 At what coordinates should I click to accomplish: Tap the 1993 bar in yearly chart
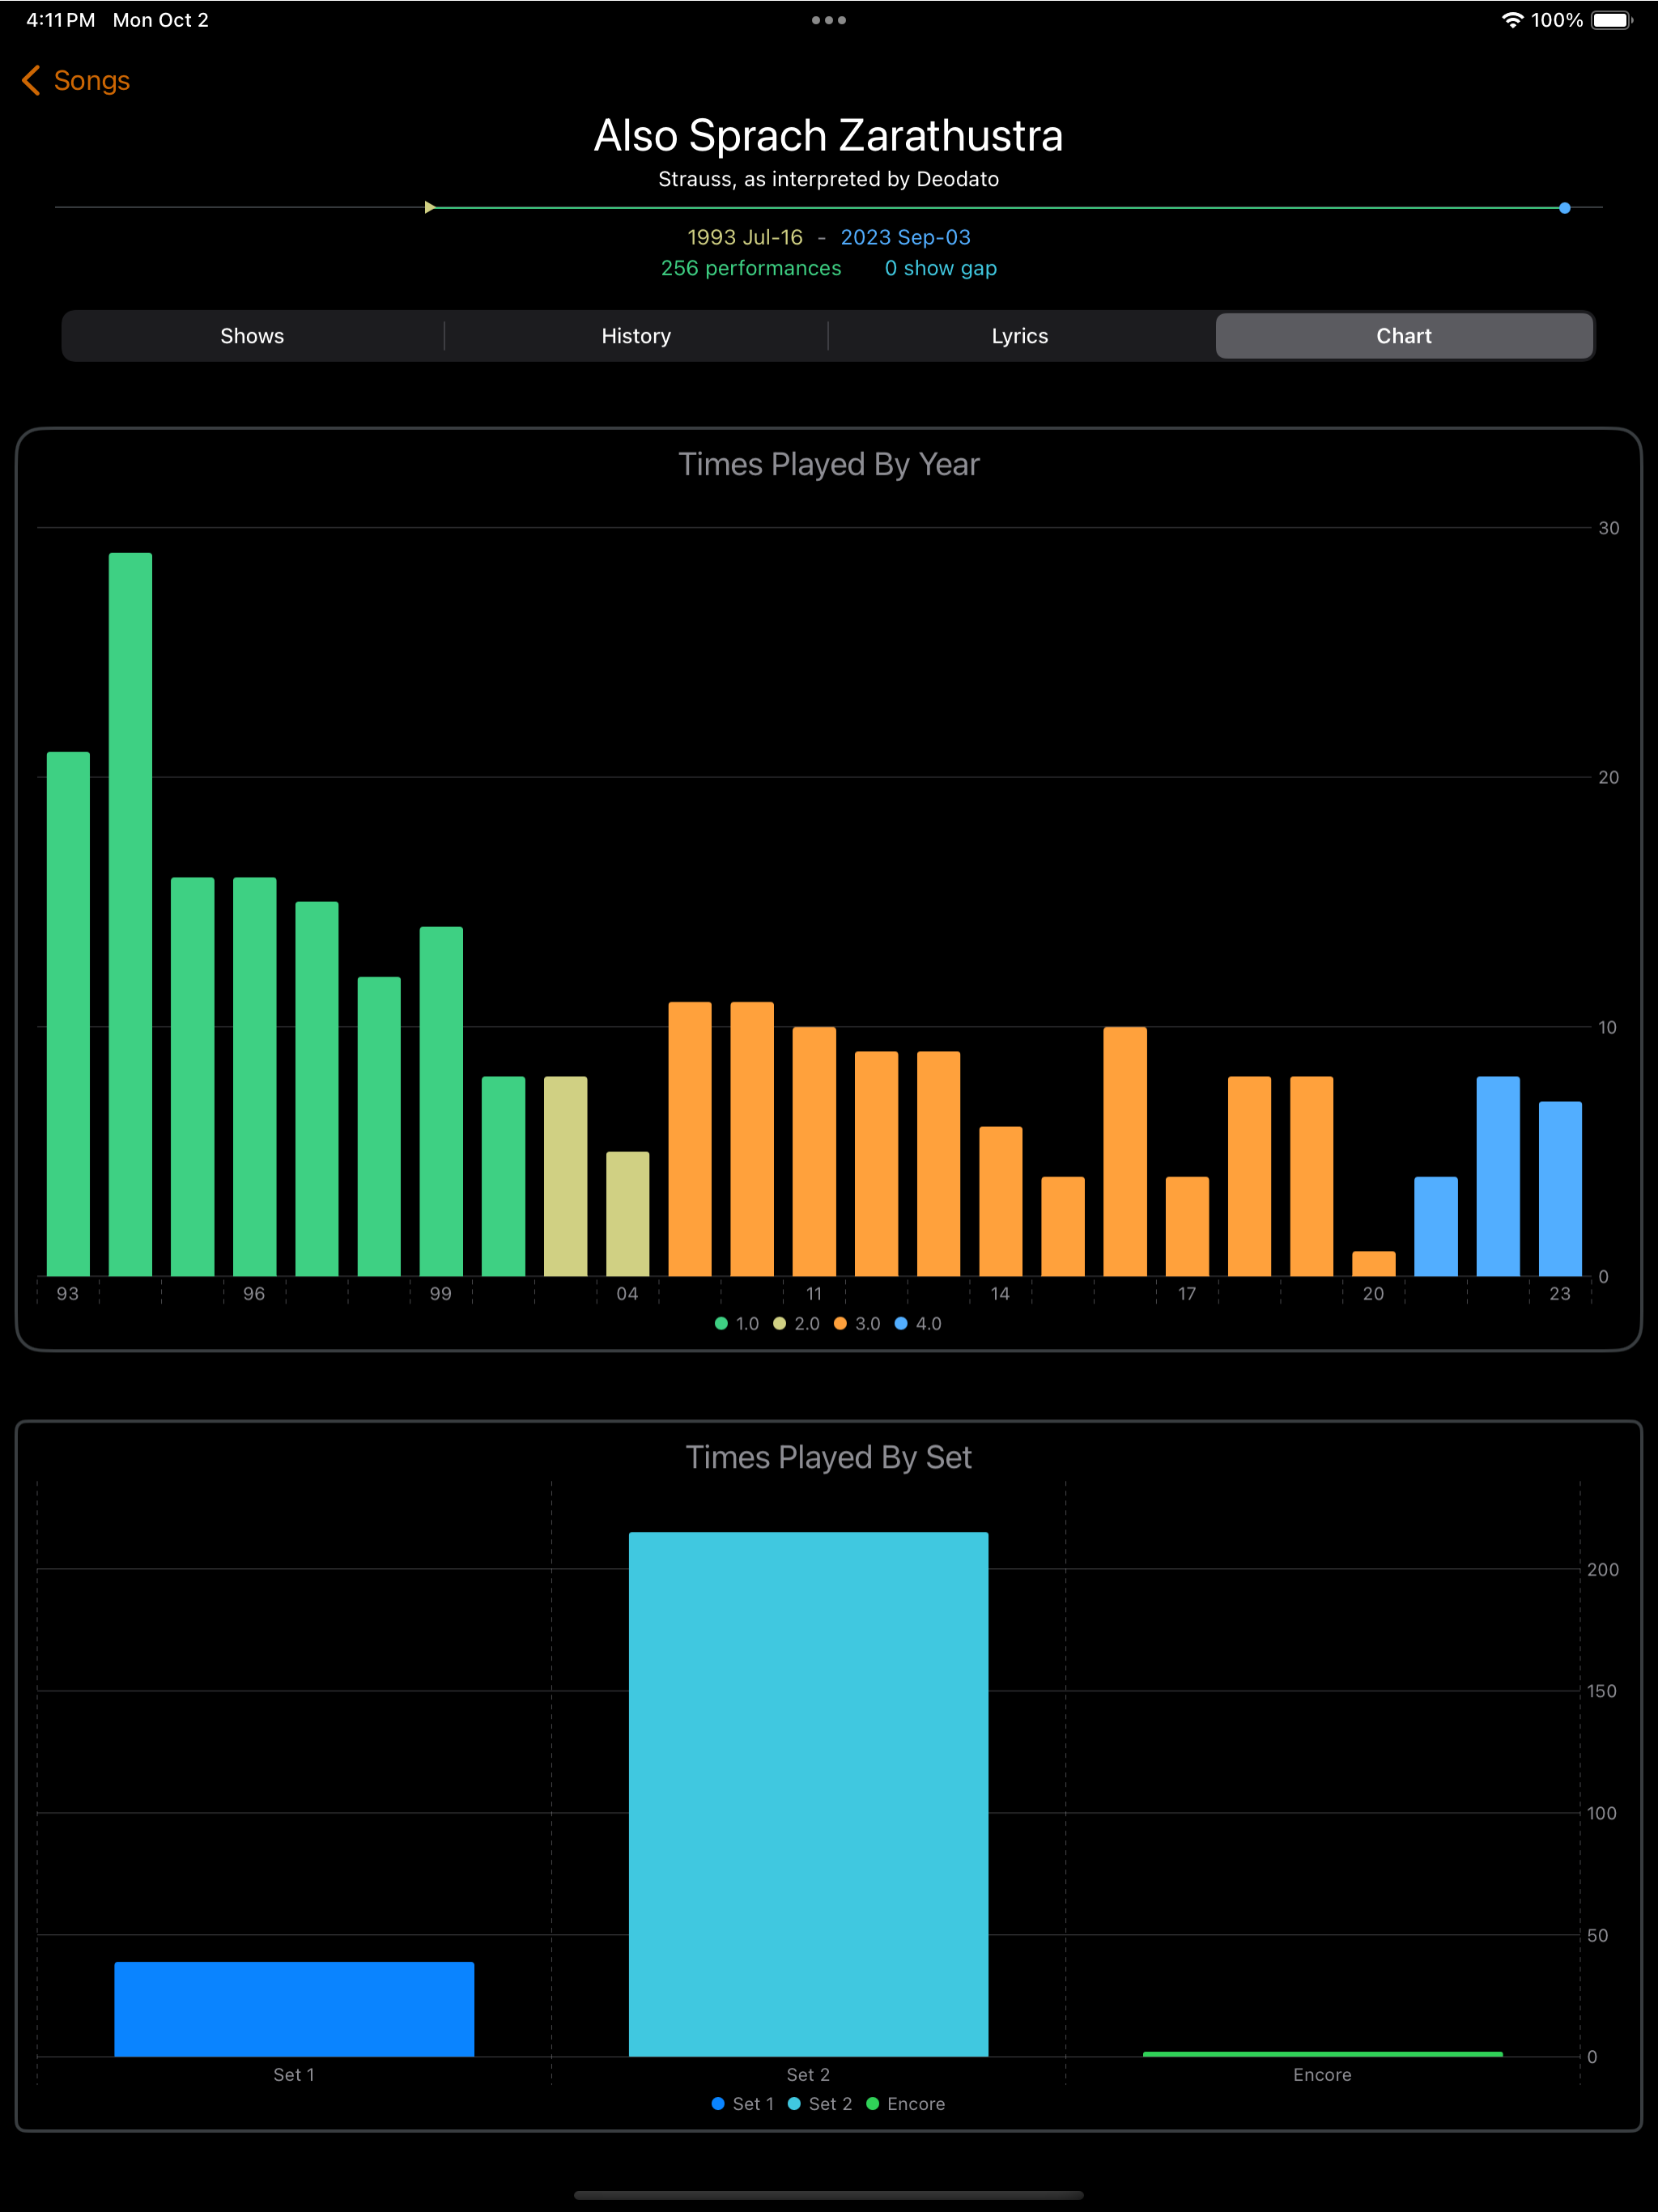(68, 1014)
